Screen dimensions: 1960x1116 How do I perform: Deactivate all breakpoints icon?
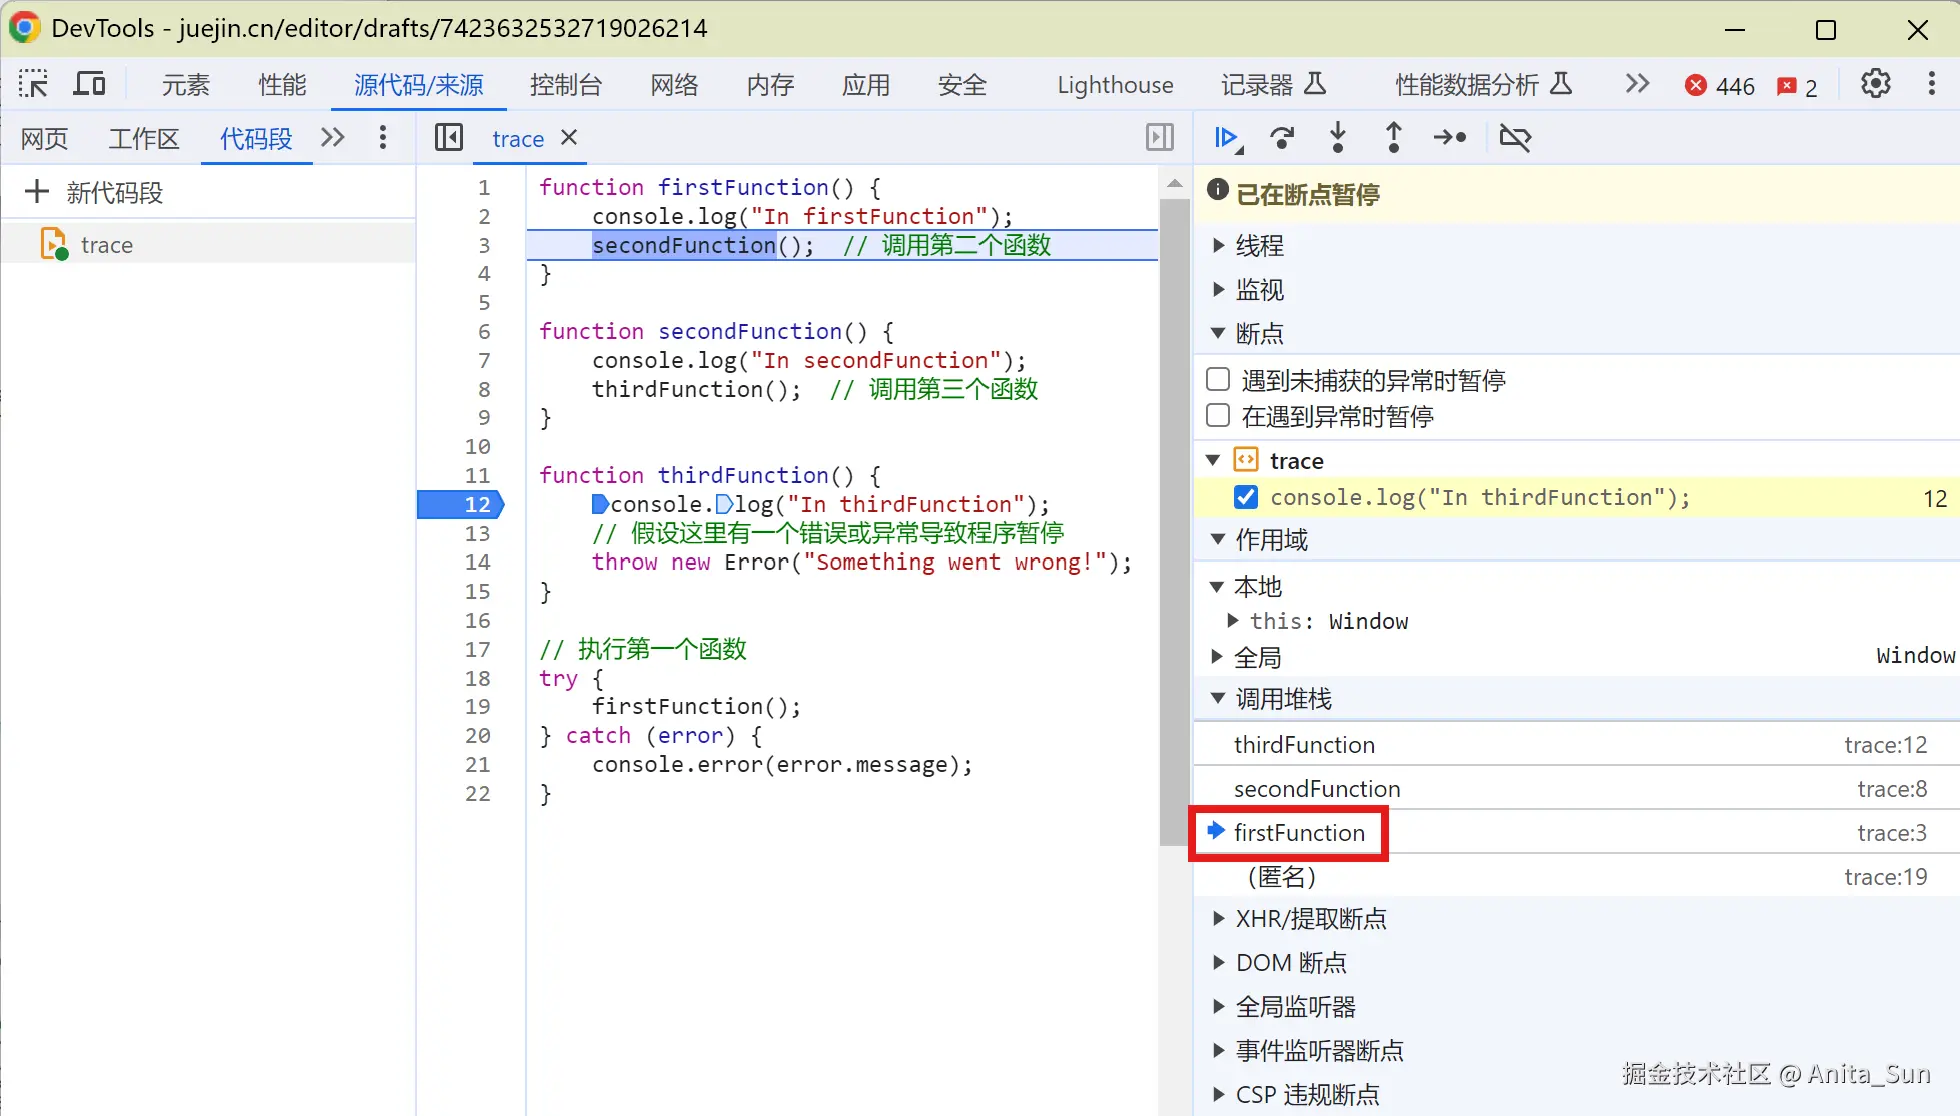1515,137
